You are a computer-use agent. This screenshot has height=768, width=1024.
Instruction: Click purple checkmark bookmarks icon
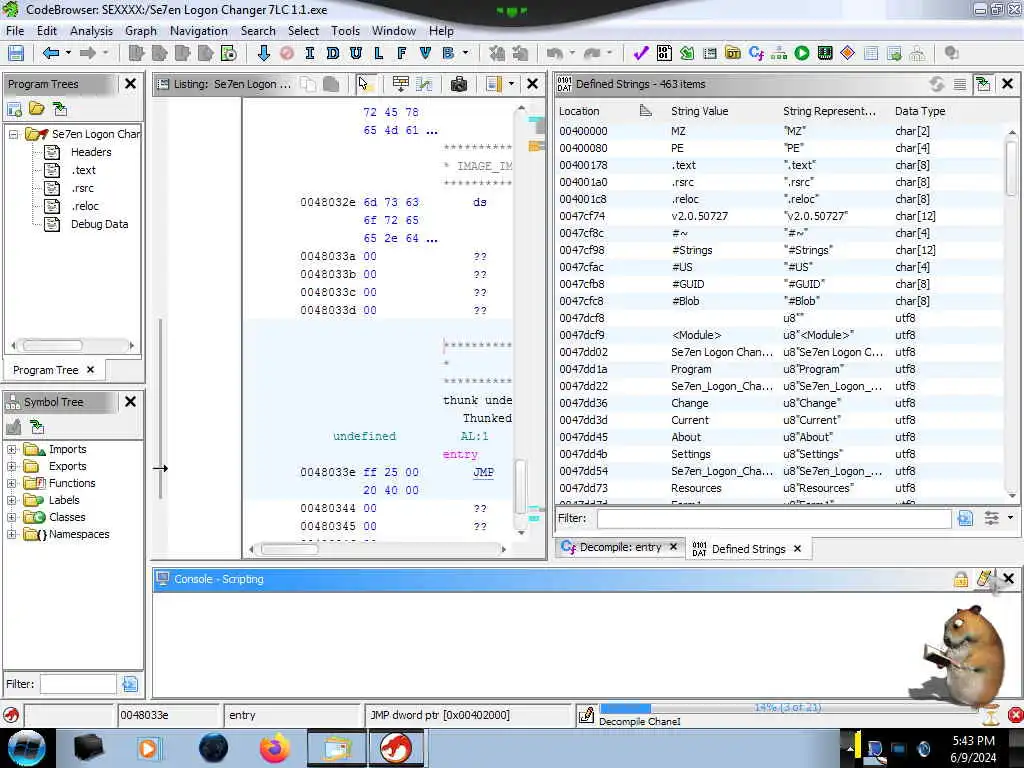click(641, 54)
